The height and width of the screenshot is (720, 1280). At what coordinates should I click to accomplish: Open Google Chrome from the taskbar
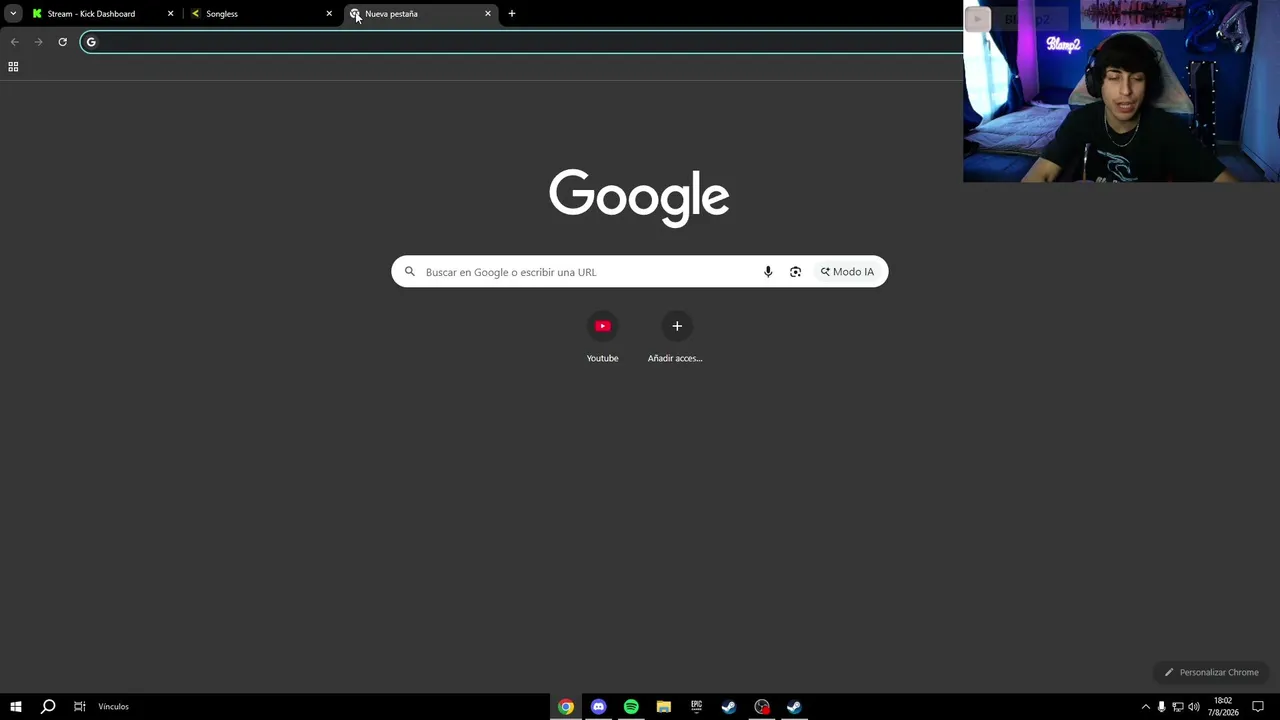click(x=566, y=707)
